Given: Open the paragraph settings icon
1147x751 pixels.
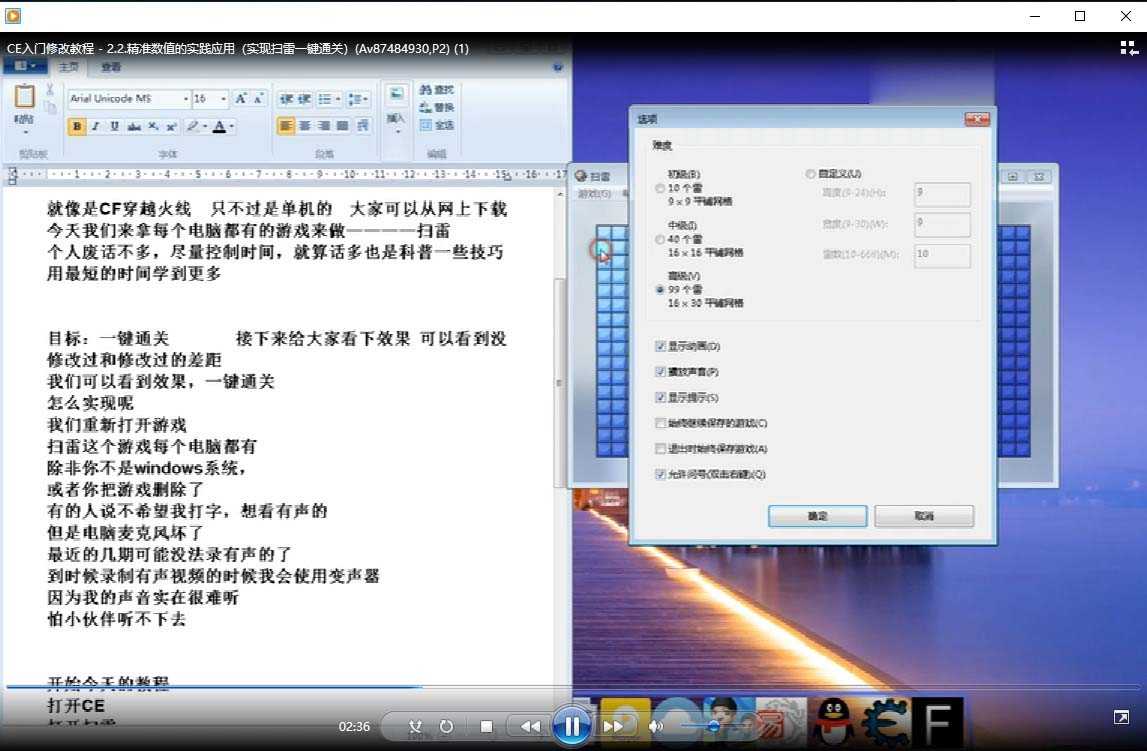Looking at the screenshot, I should pos(363,126).
